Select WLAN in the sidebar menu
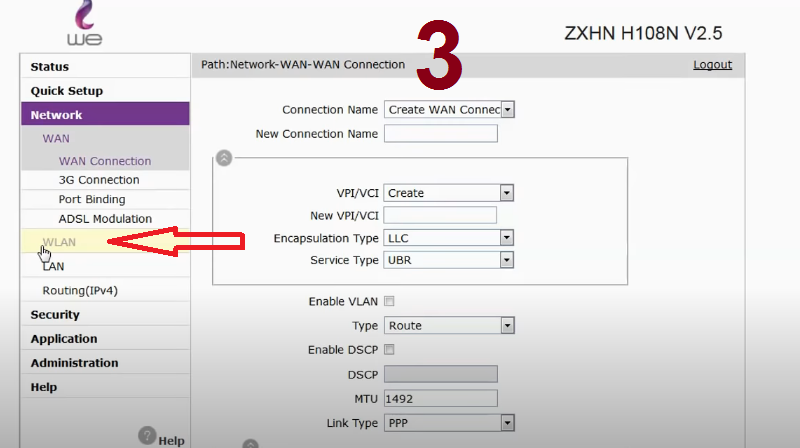Viewport: 800px width, 448px height. [x=59, y=242]
